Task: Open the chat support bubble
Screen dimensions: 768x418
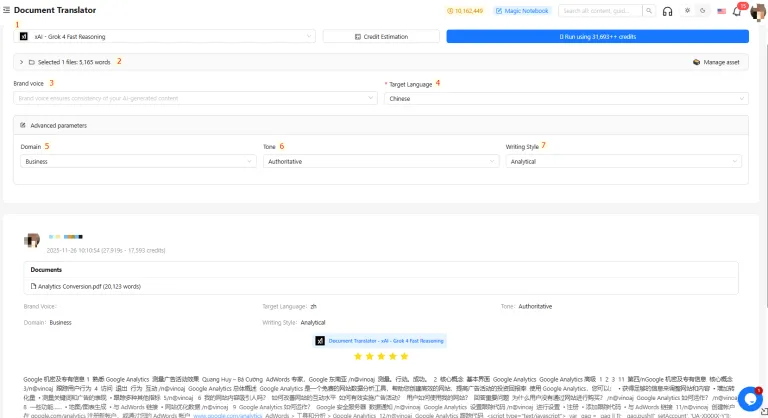Action: point(750,399)
